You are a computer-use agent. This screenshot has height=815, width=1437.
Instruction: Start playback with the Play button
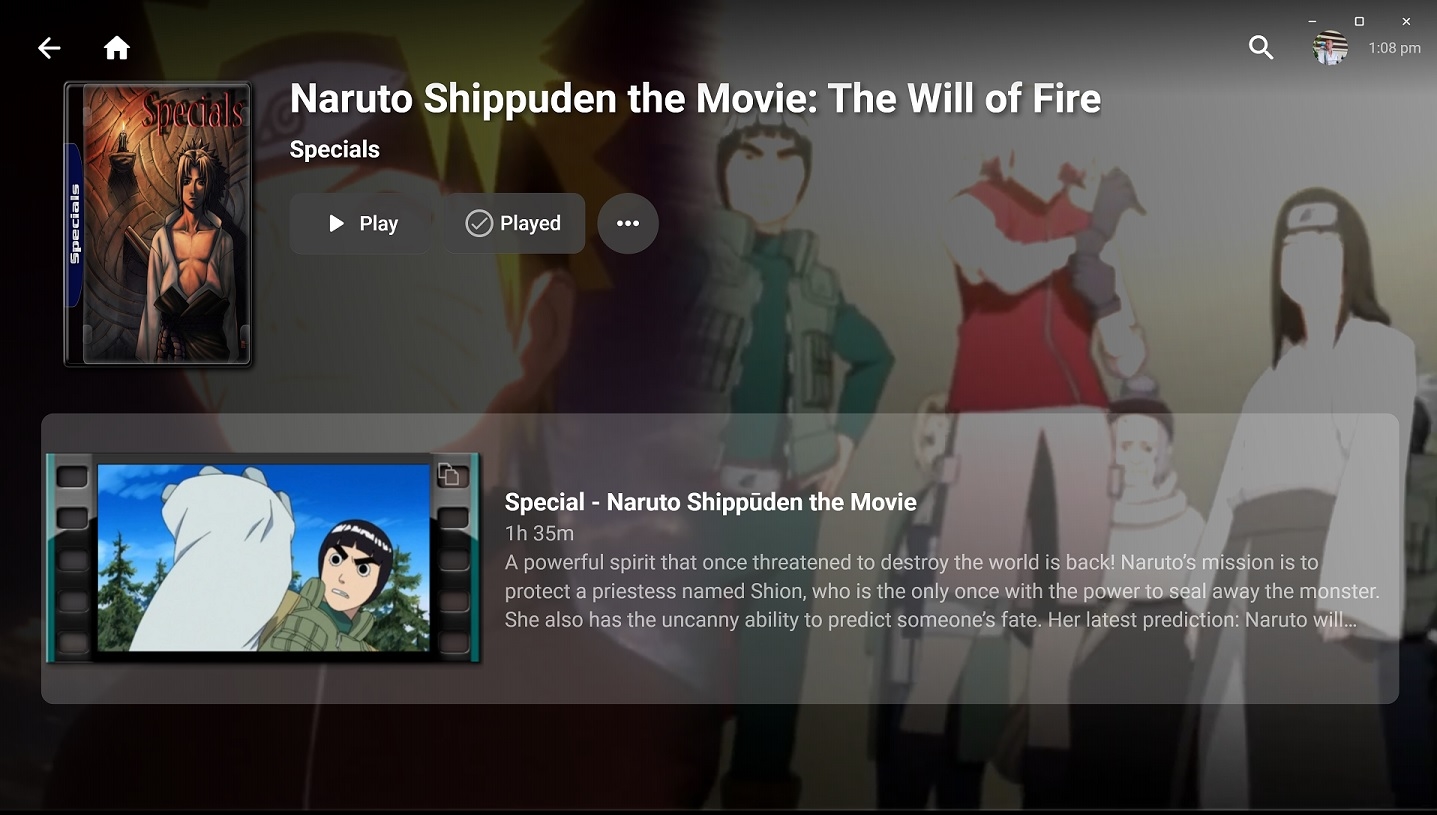point(361,223)
